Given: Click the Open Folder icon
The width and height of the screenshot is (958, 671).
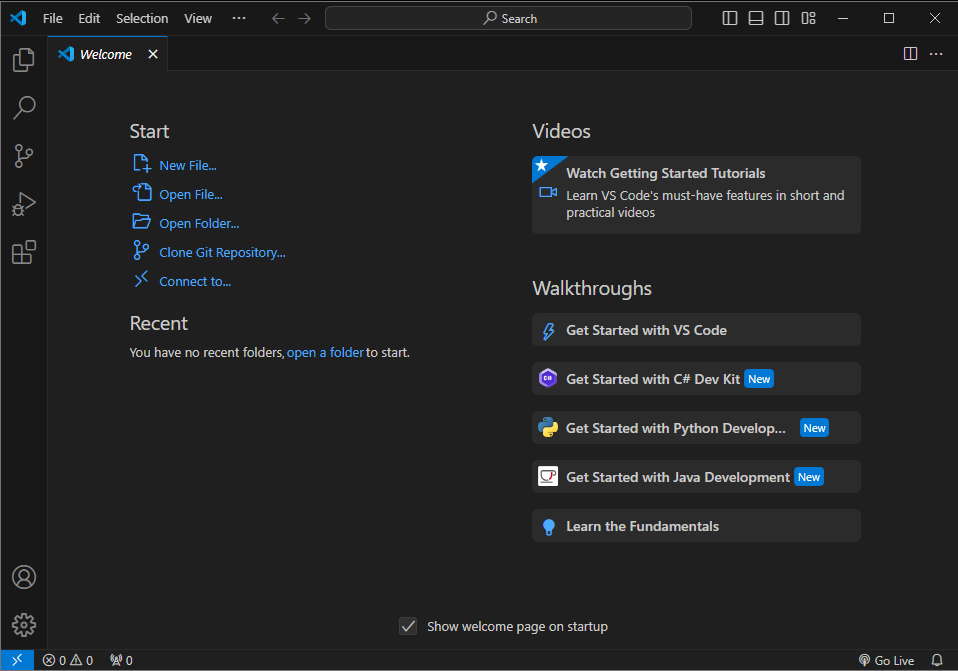Looking at the screenshot, I should tap(142, 221).
